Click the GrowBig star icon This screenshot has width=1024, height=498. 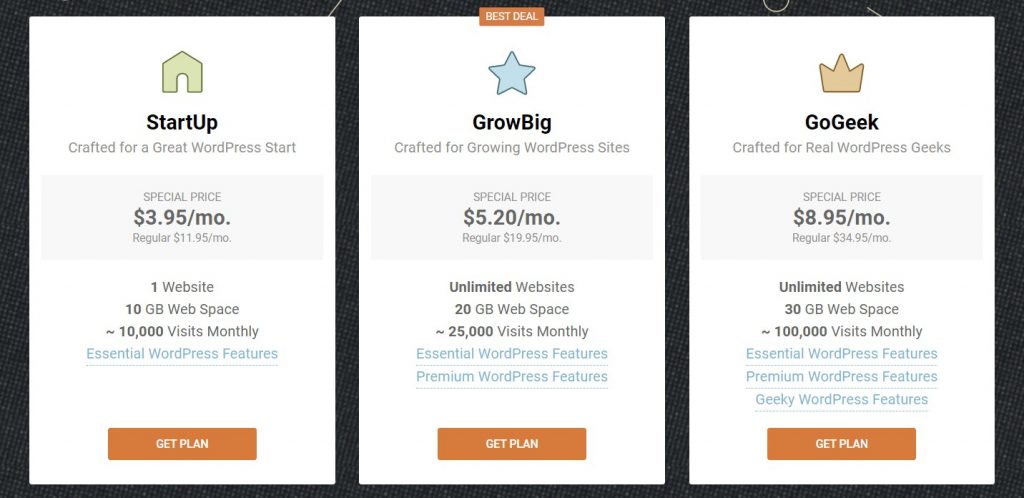point(512,73)
